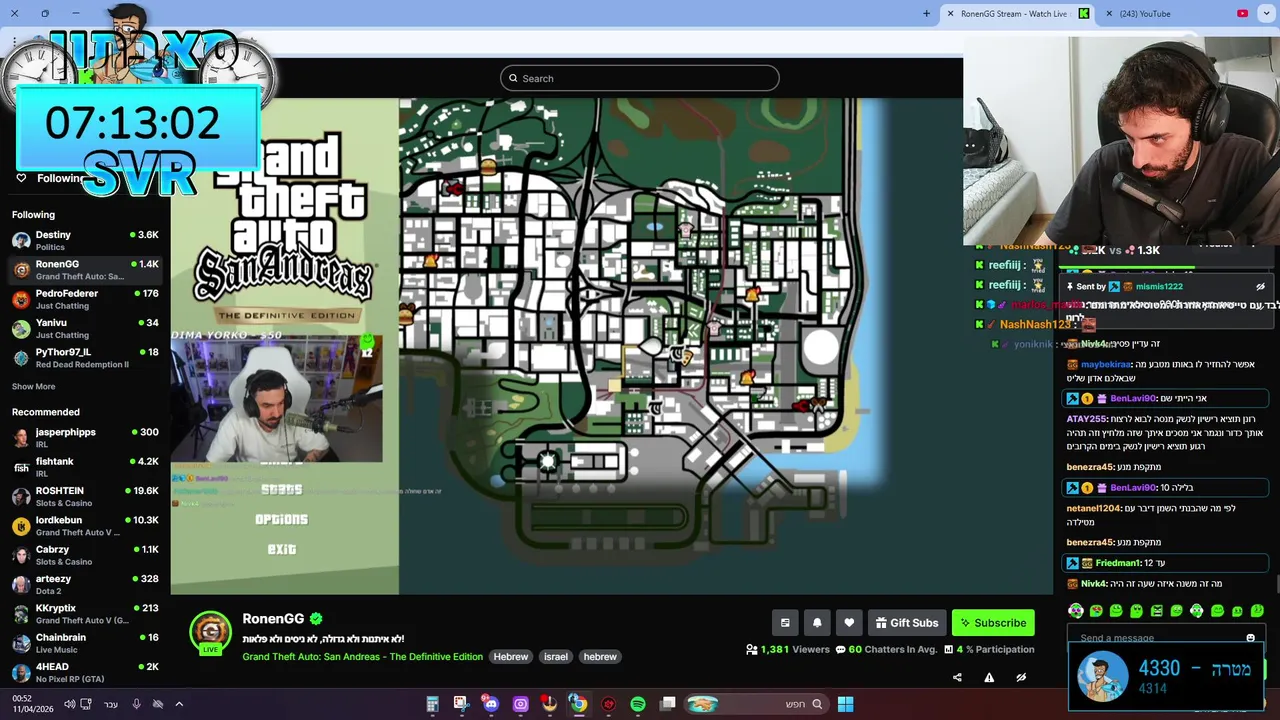
Task: Click the 1,381 Viewers count
Action: (x=788, y=650)
